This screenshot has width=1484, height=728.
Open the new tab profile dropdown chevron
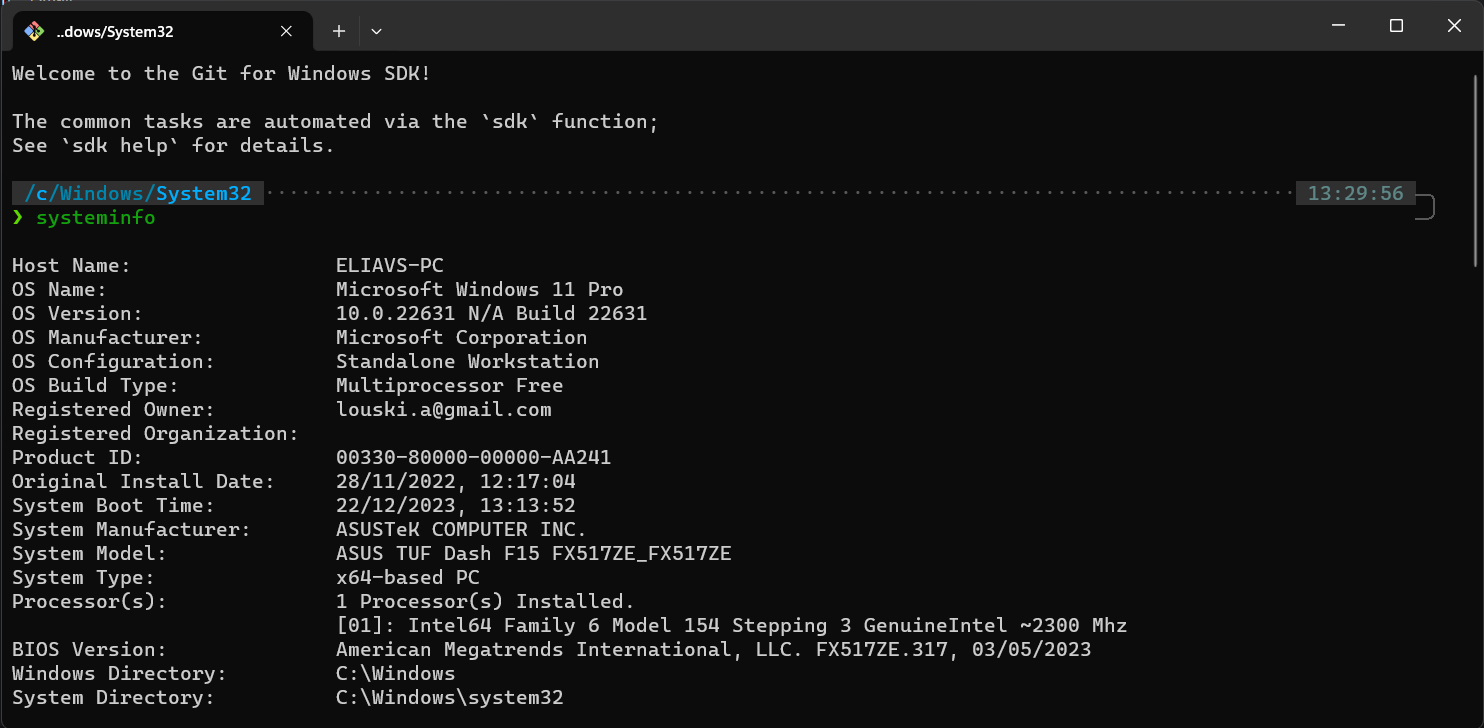click(x=376, y=31)
